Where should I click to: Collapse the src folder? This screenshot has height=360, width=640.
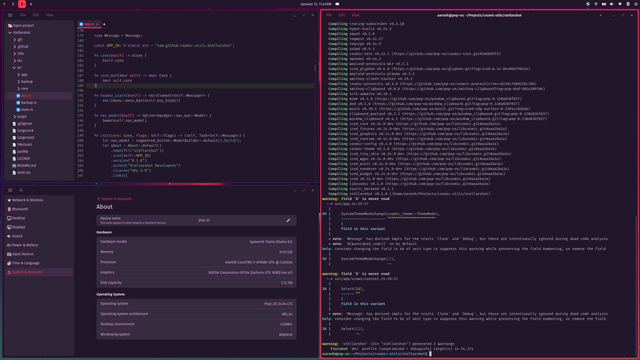coord(14,67)
